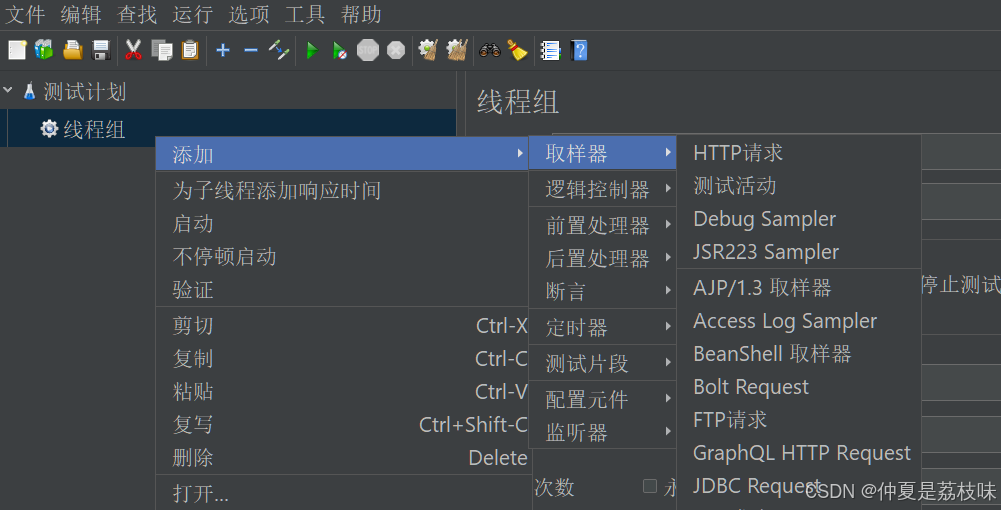Screen dimensions: 1001x510
Task: Add a GraphQL HTTP Request sampler
Action: point(799,453)
